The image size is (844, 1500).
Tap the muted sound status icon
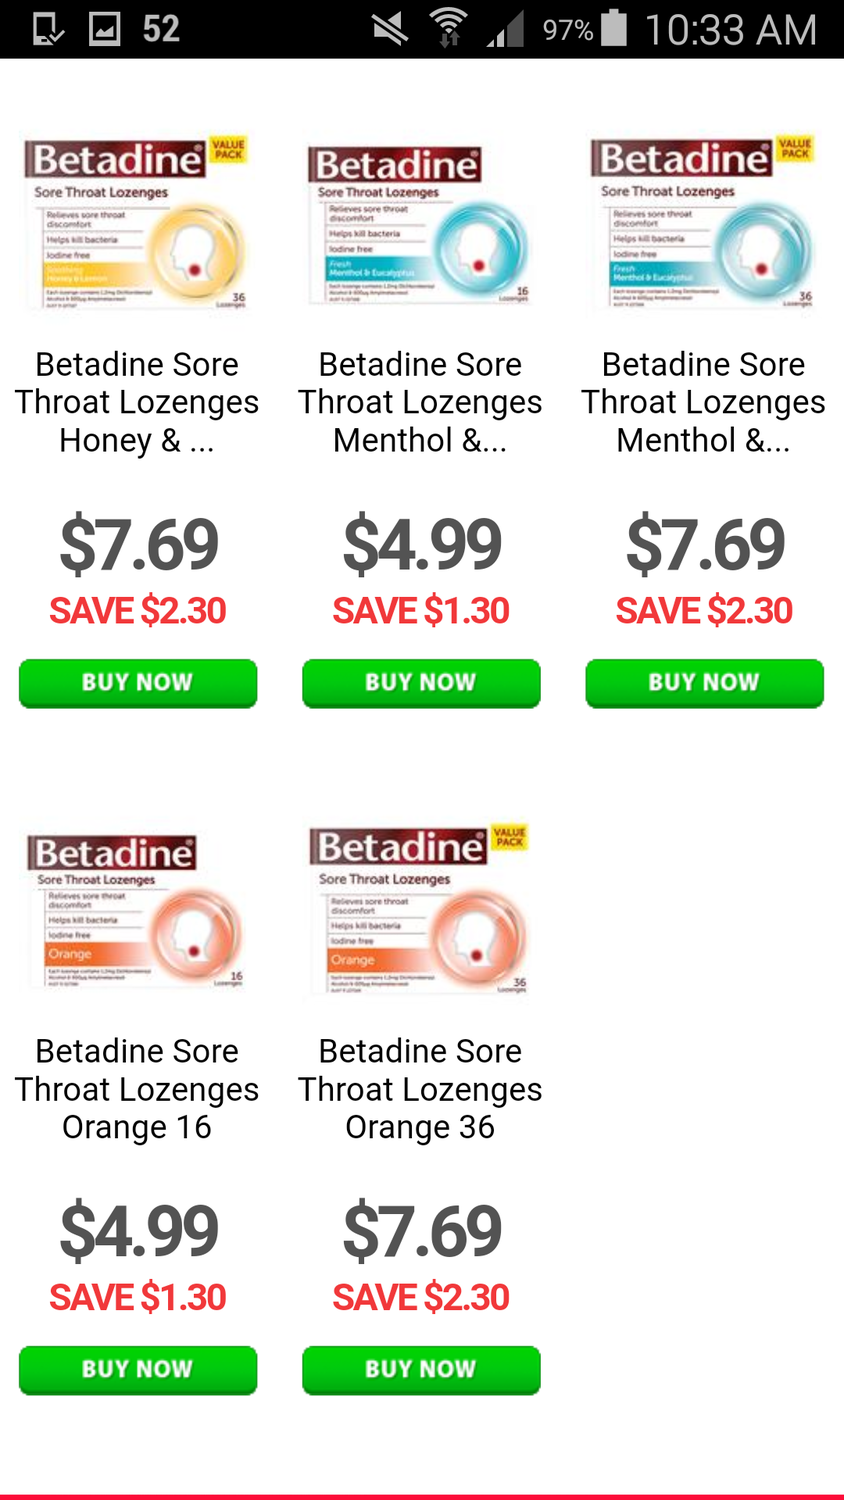point(390,29)
